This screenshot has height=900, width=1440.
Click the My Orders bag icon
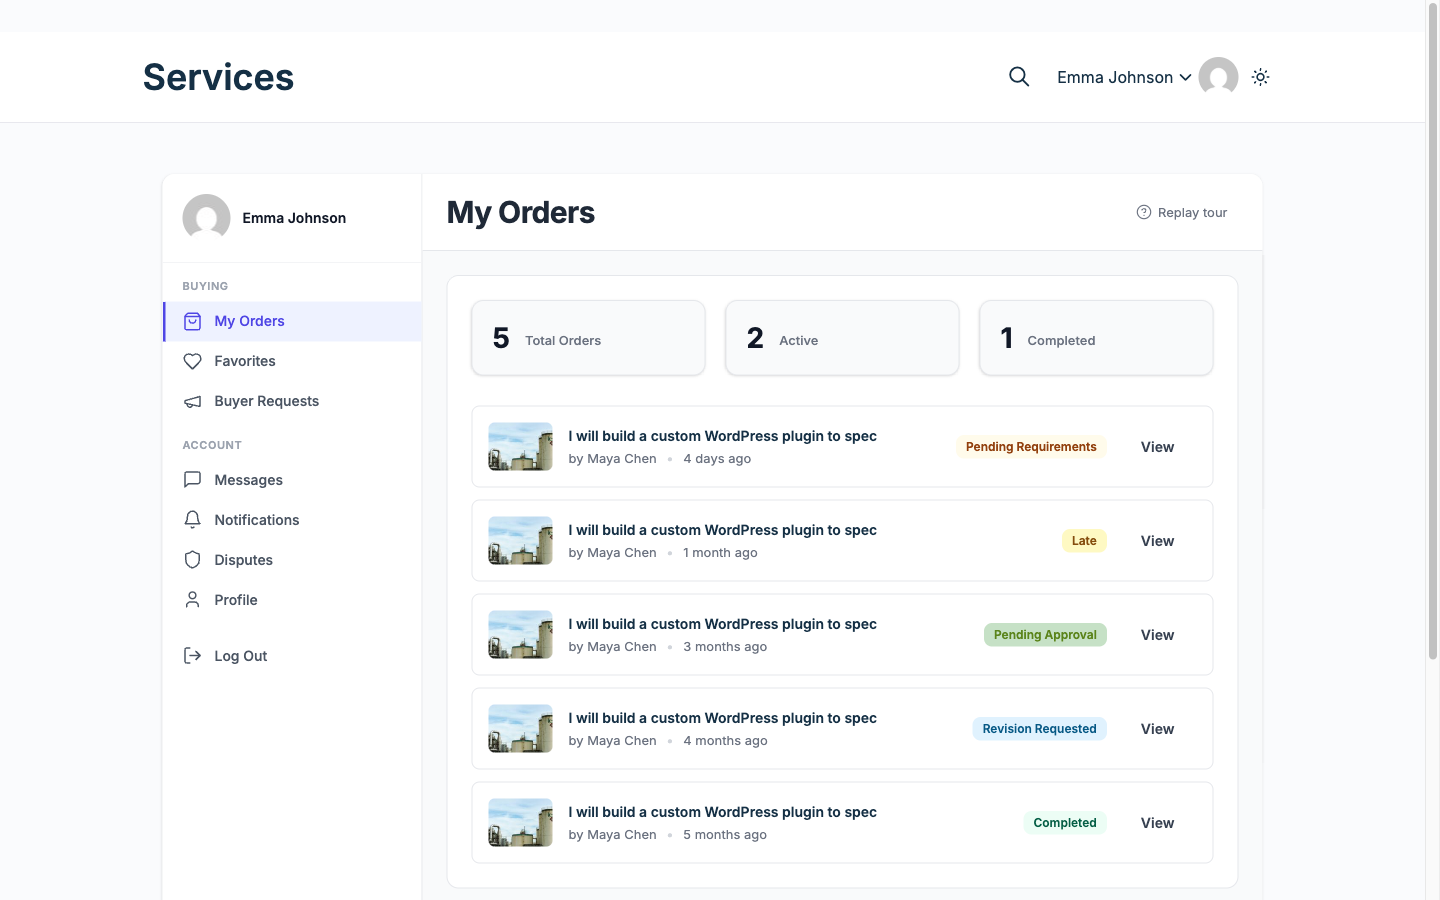[x=193, y=321]
